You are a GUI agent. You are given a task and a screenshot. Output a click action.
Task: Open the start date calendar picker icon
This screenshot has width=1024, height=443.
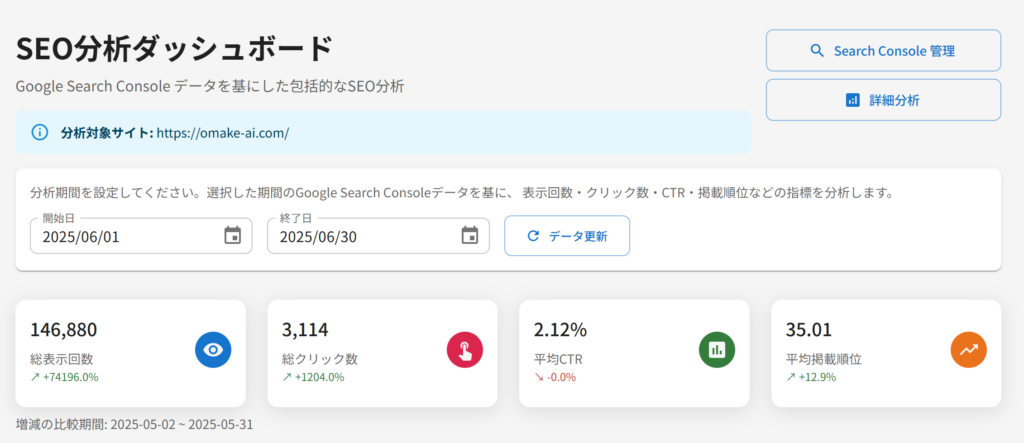(232, 235)
